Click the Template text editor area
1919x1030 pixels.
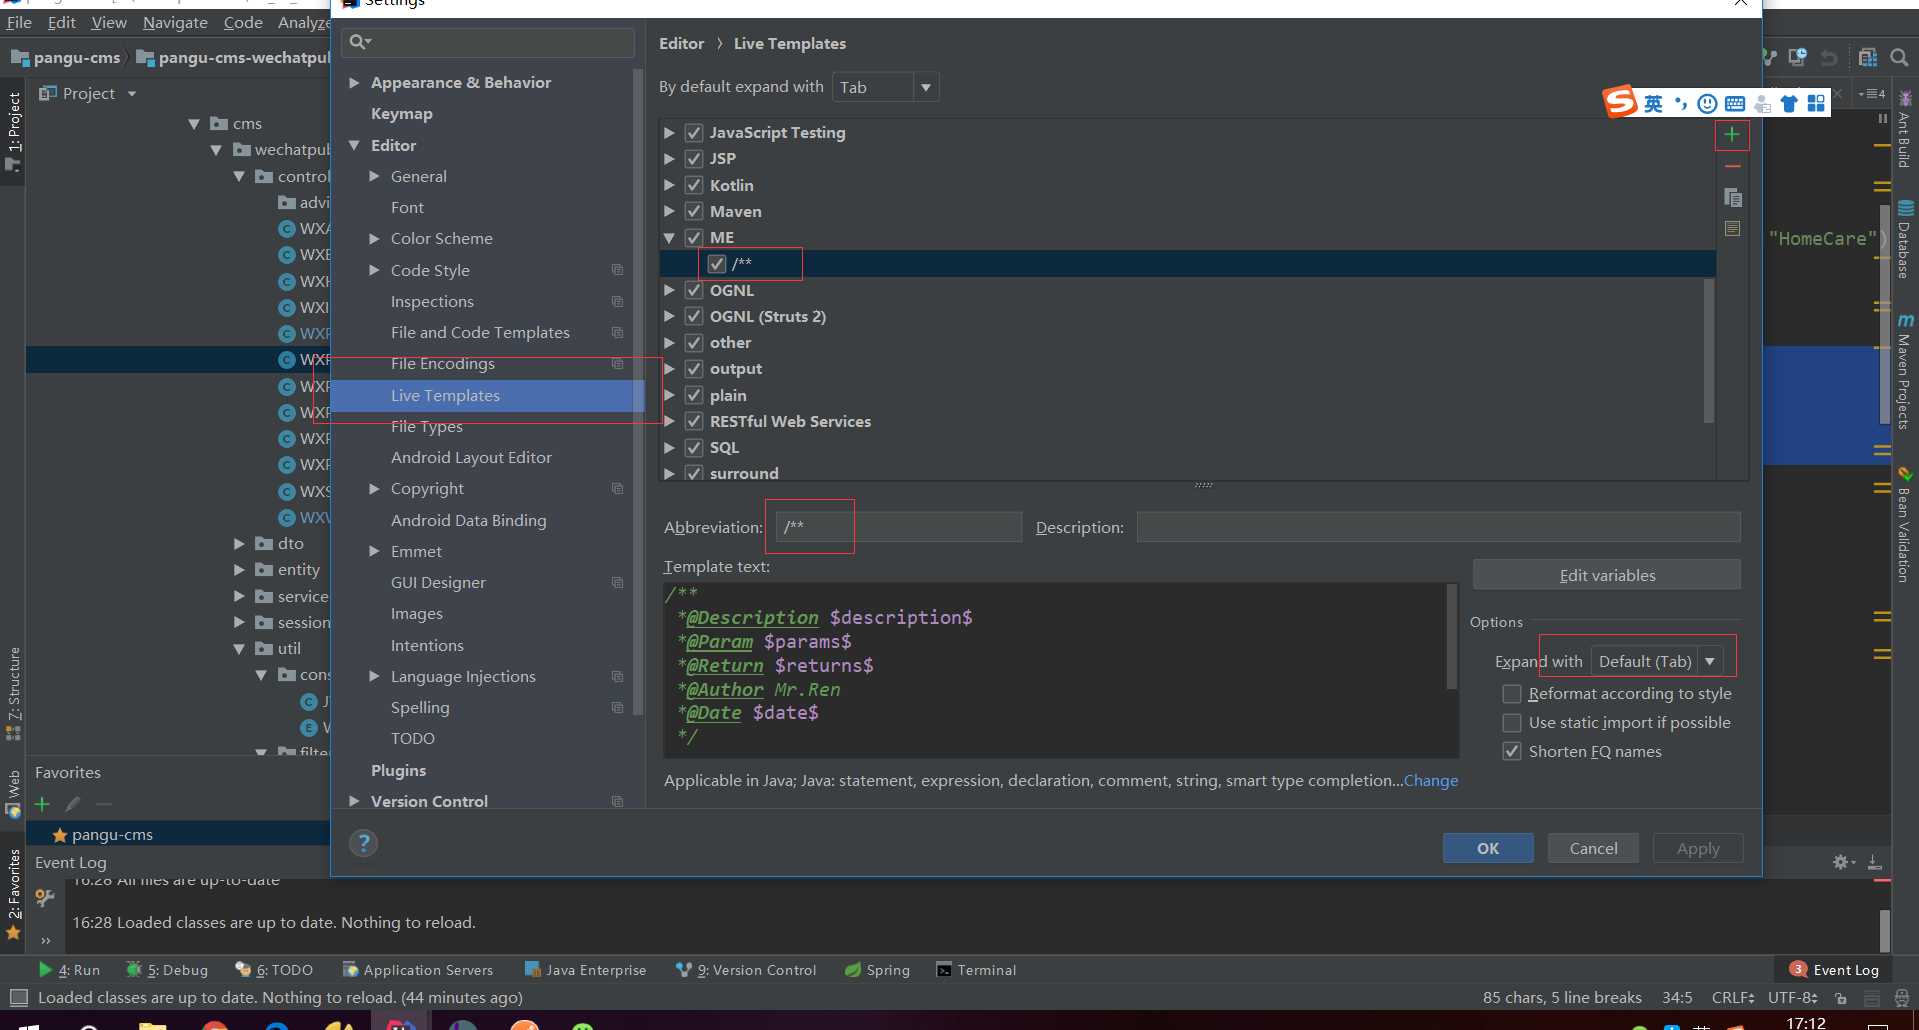coord(1060,671)
